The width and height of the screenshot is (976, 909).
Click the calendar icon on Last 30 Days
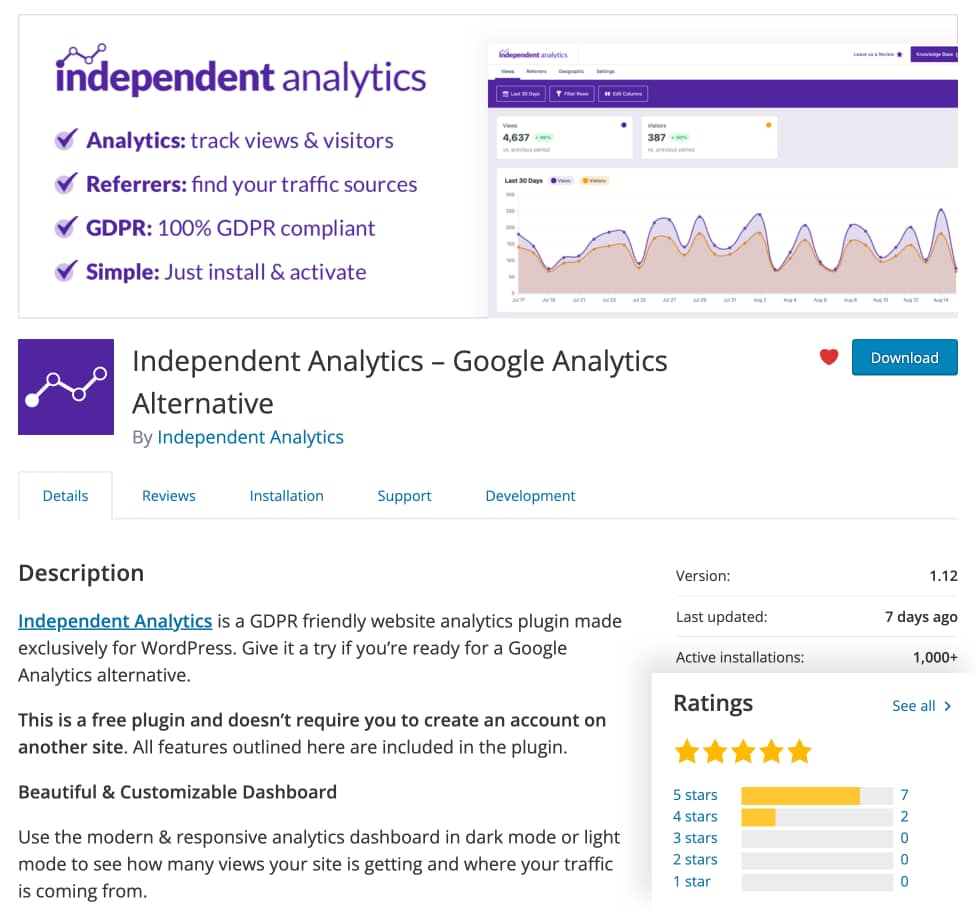pos(504,92)
